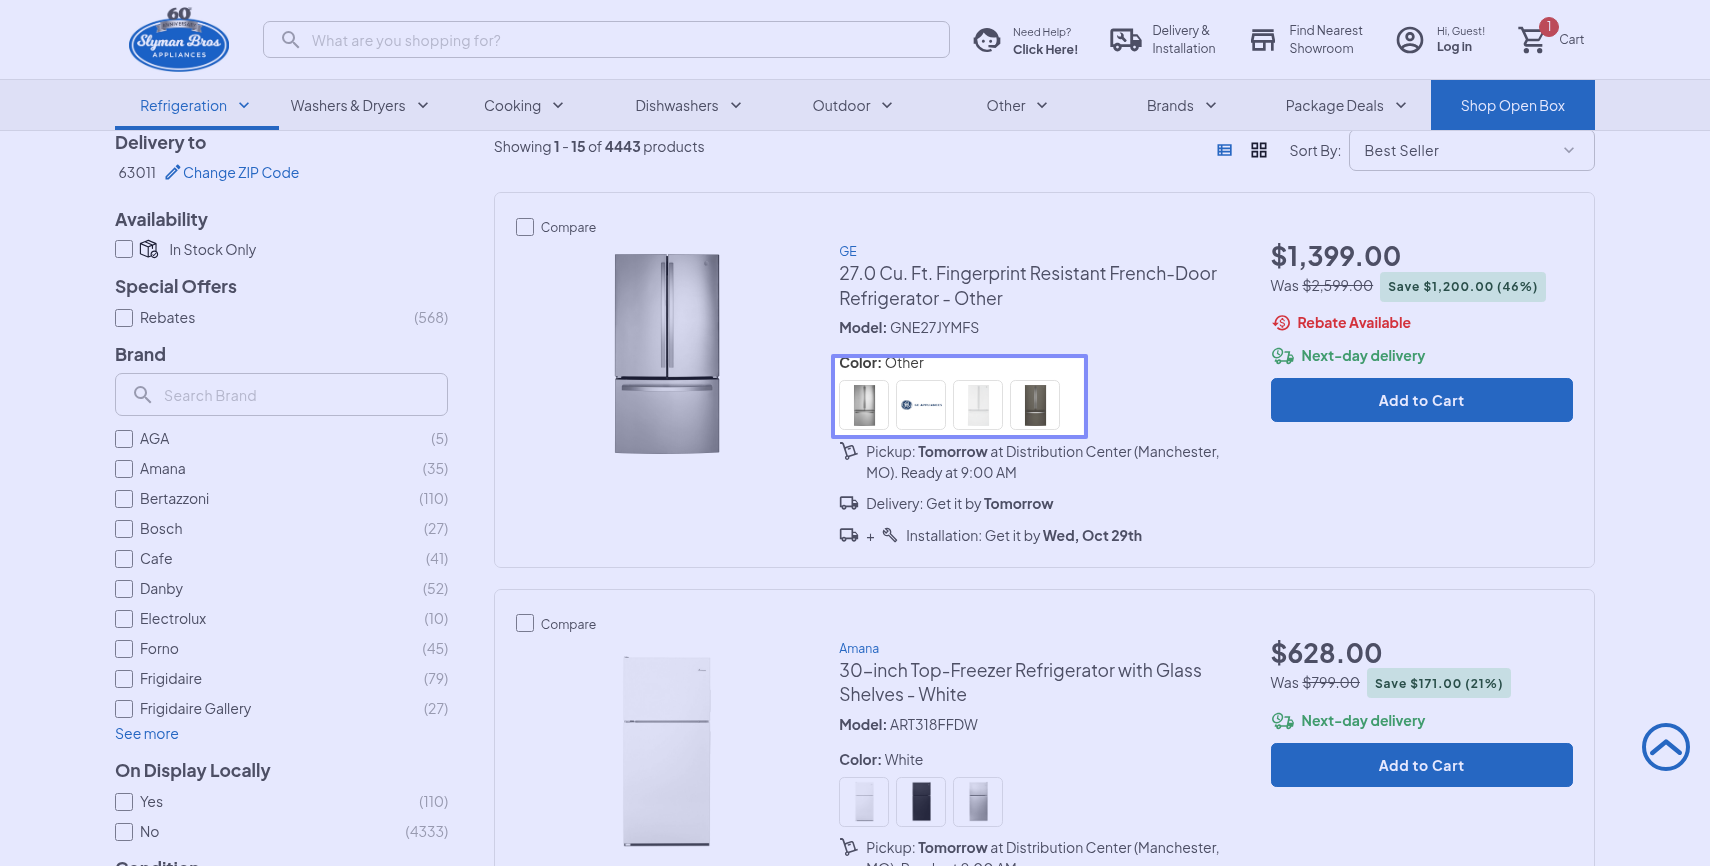
Task: Click the Find Nearest Showroom store icon
Action: pos(1263,40)
